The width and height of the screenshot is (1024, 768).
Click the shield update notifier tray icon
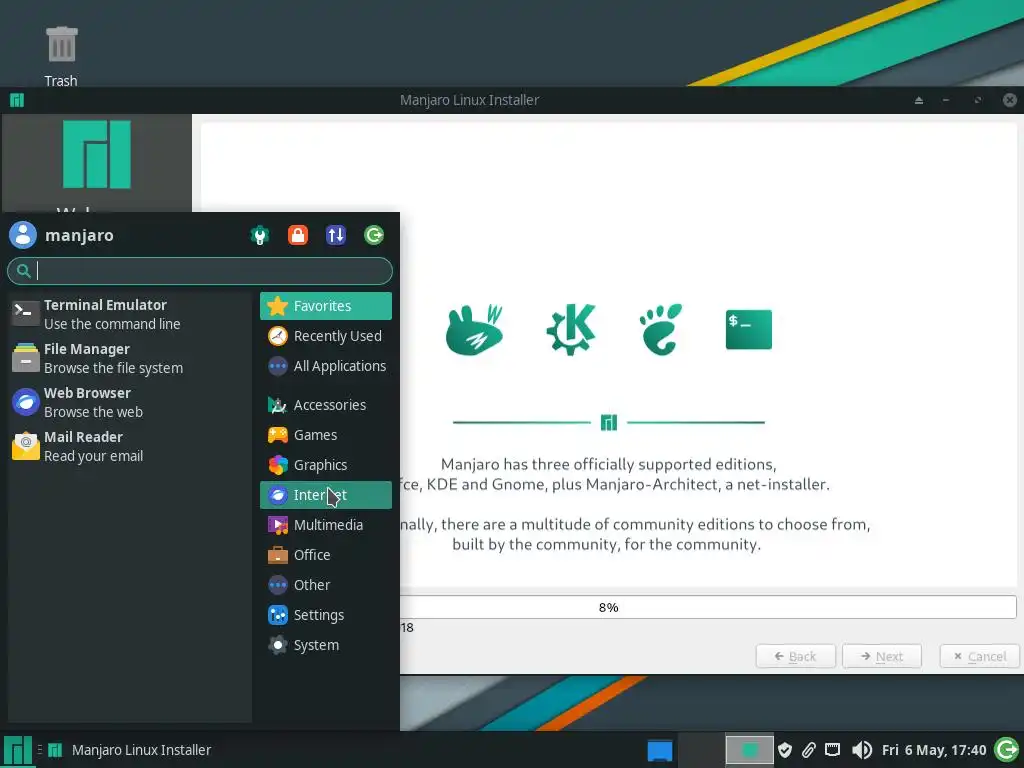785,750
